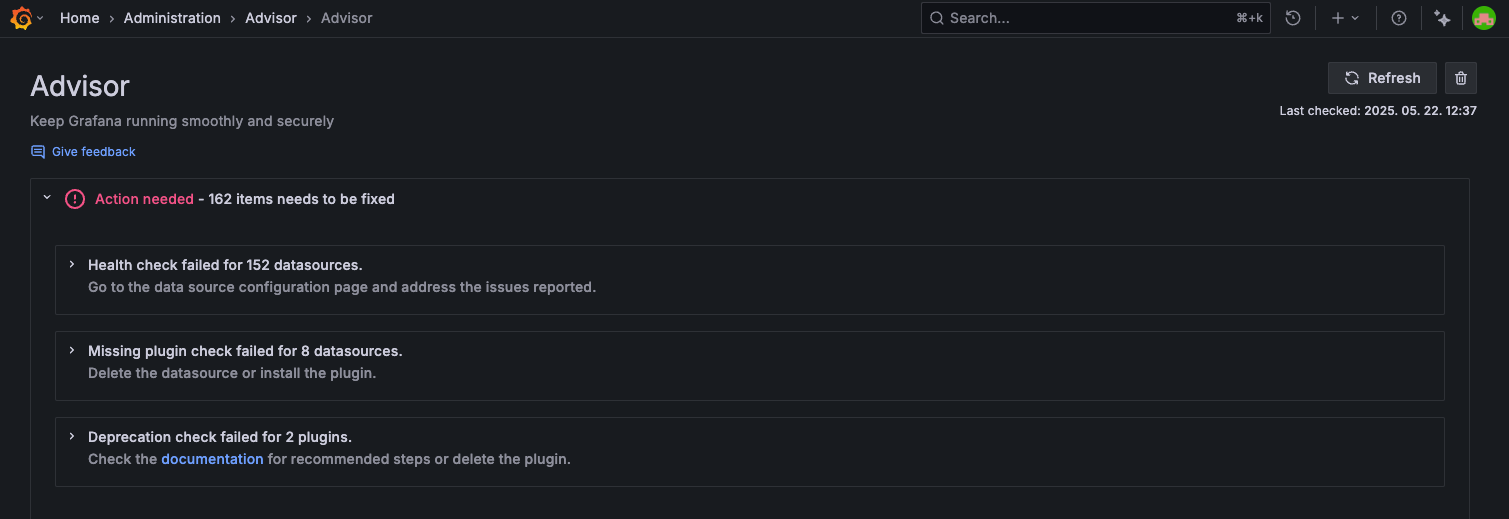Click the AI sparkle assistant icon
1509x519 pixels.
[1442, 18]
